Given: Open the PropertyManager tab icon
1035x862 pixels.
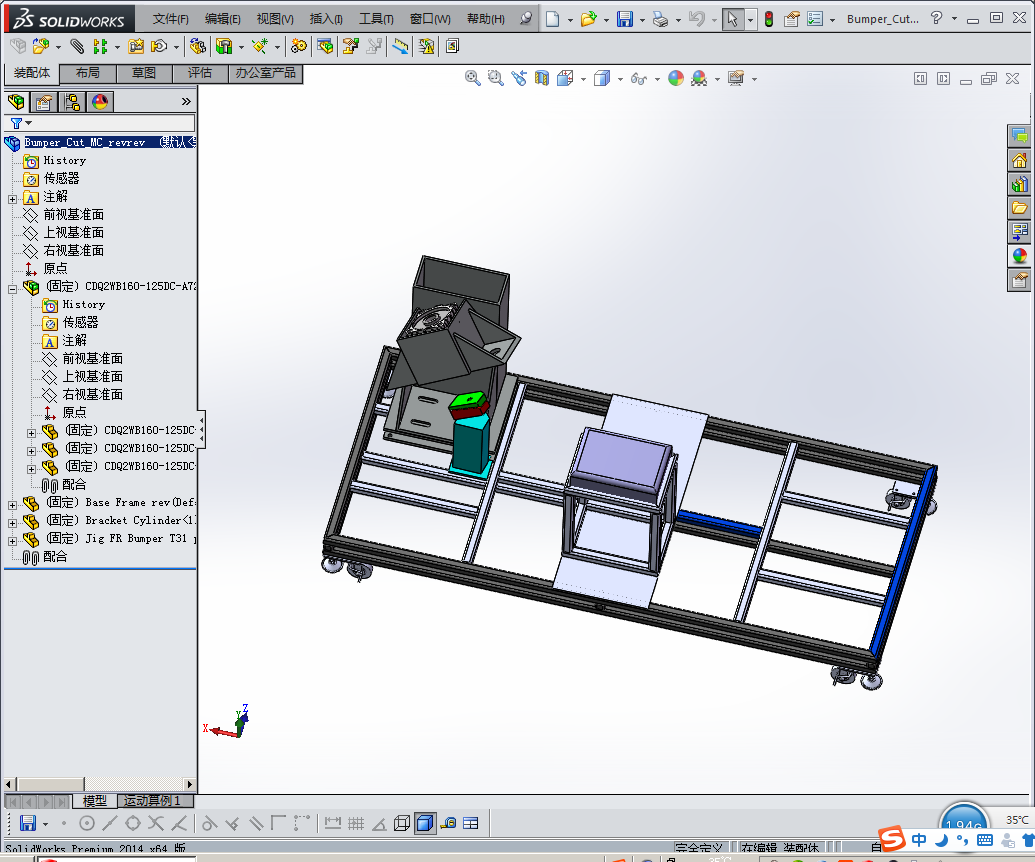Looking at the screenshot, I should (44, 102).
